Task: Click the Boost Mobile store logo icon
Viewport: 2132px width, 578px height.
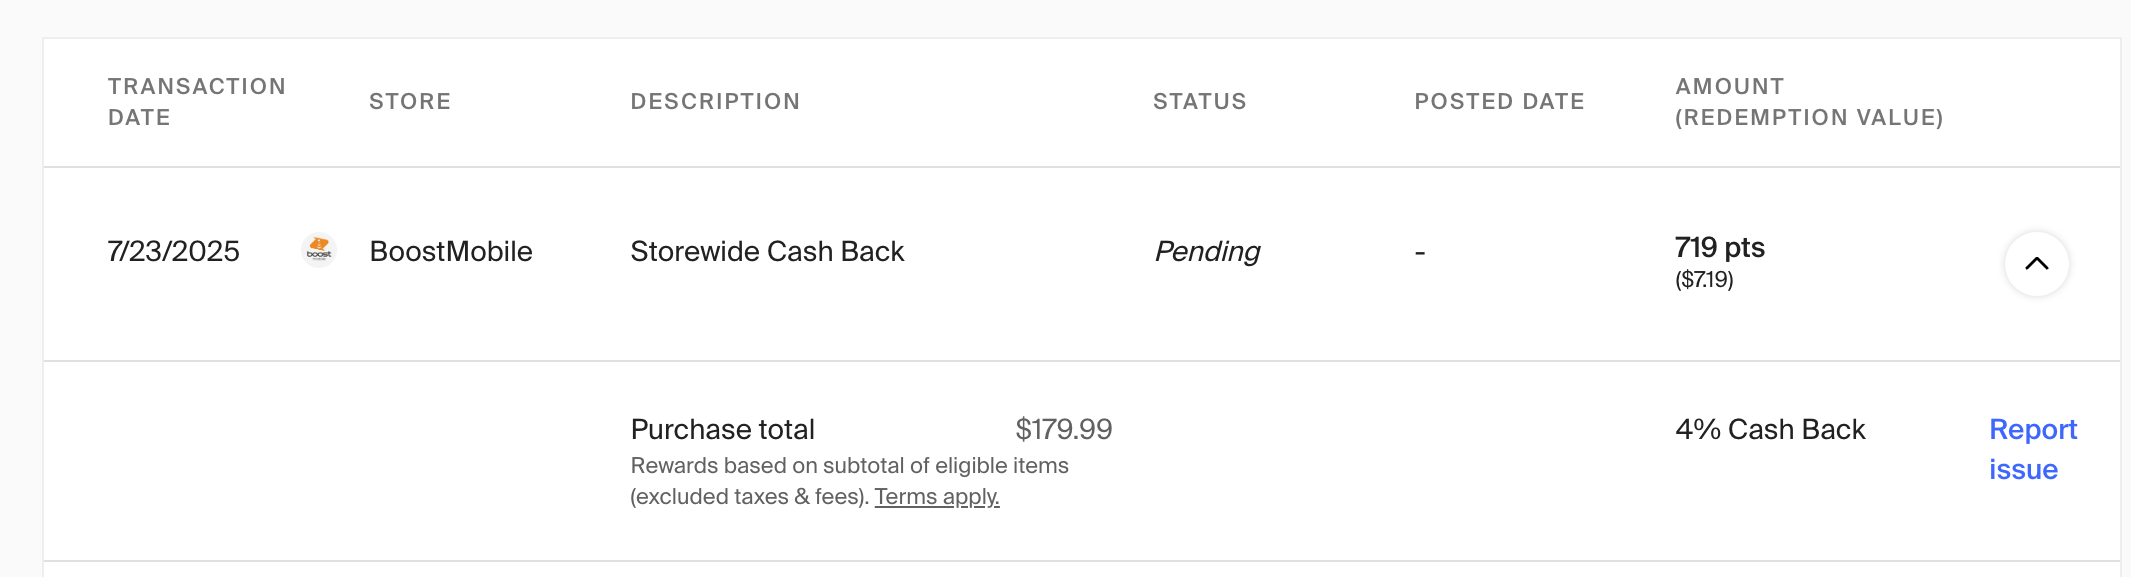Action: pyautogui.click(x=319, y=250)
